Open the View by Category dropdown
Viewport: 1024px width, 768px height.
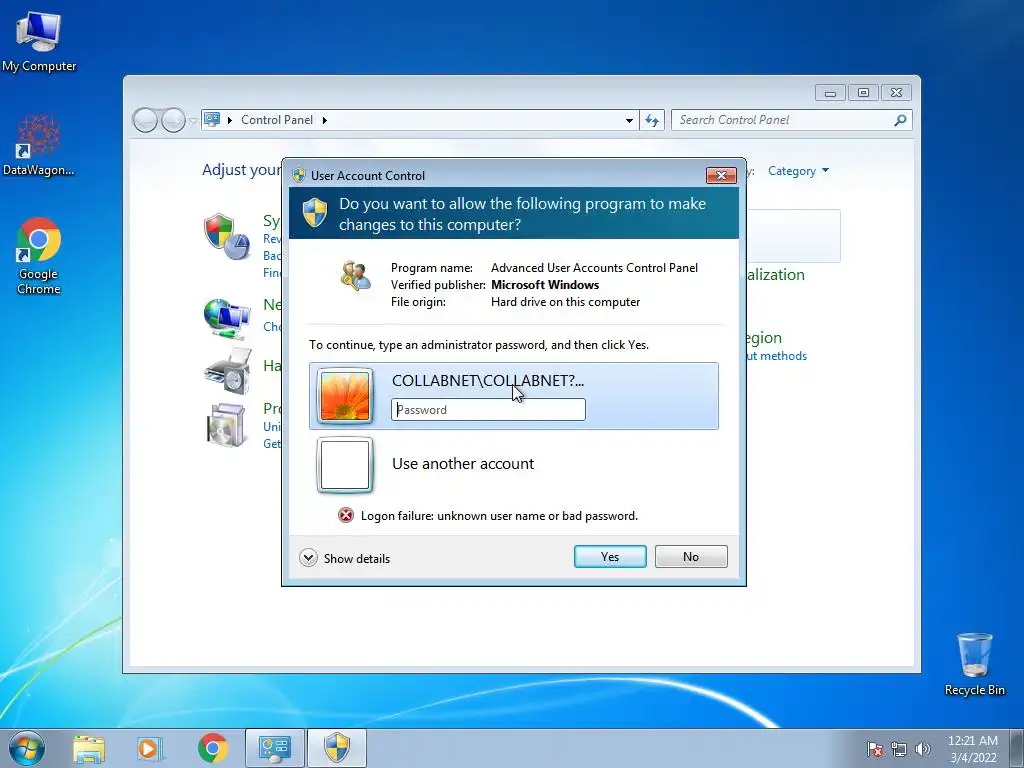[x=798, y=171]
